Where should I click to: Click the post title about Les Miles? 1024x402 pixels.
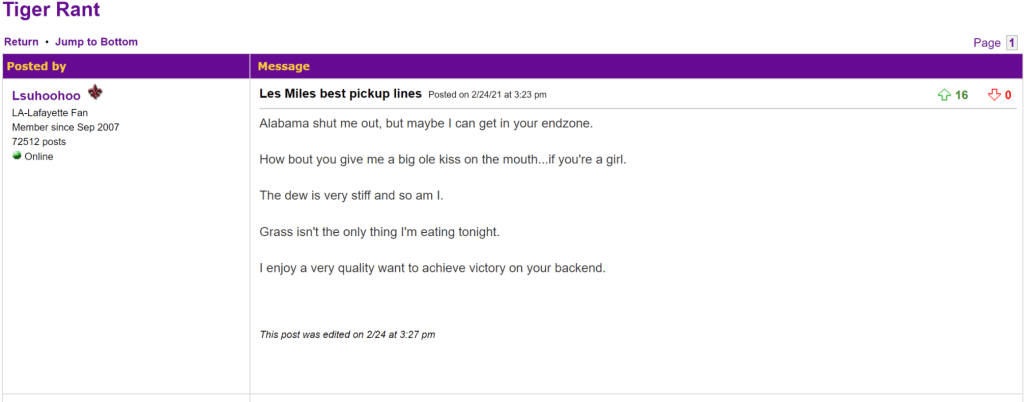(340, 94)
